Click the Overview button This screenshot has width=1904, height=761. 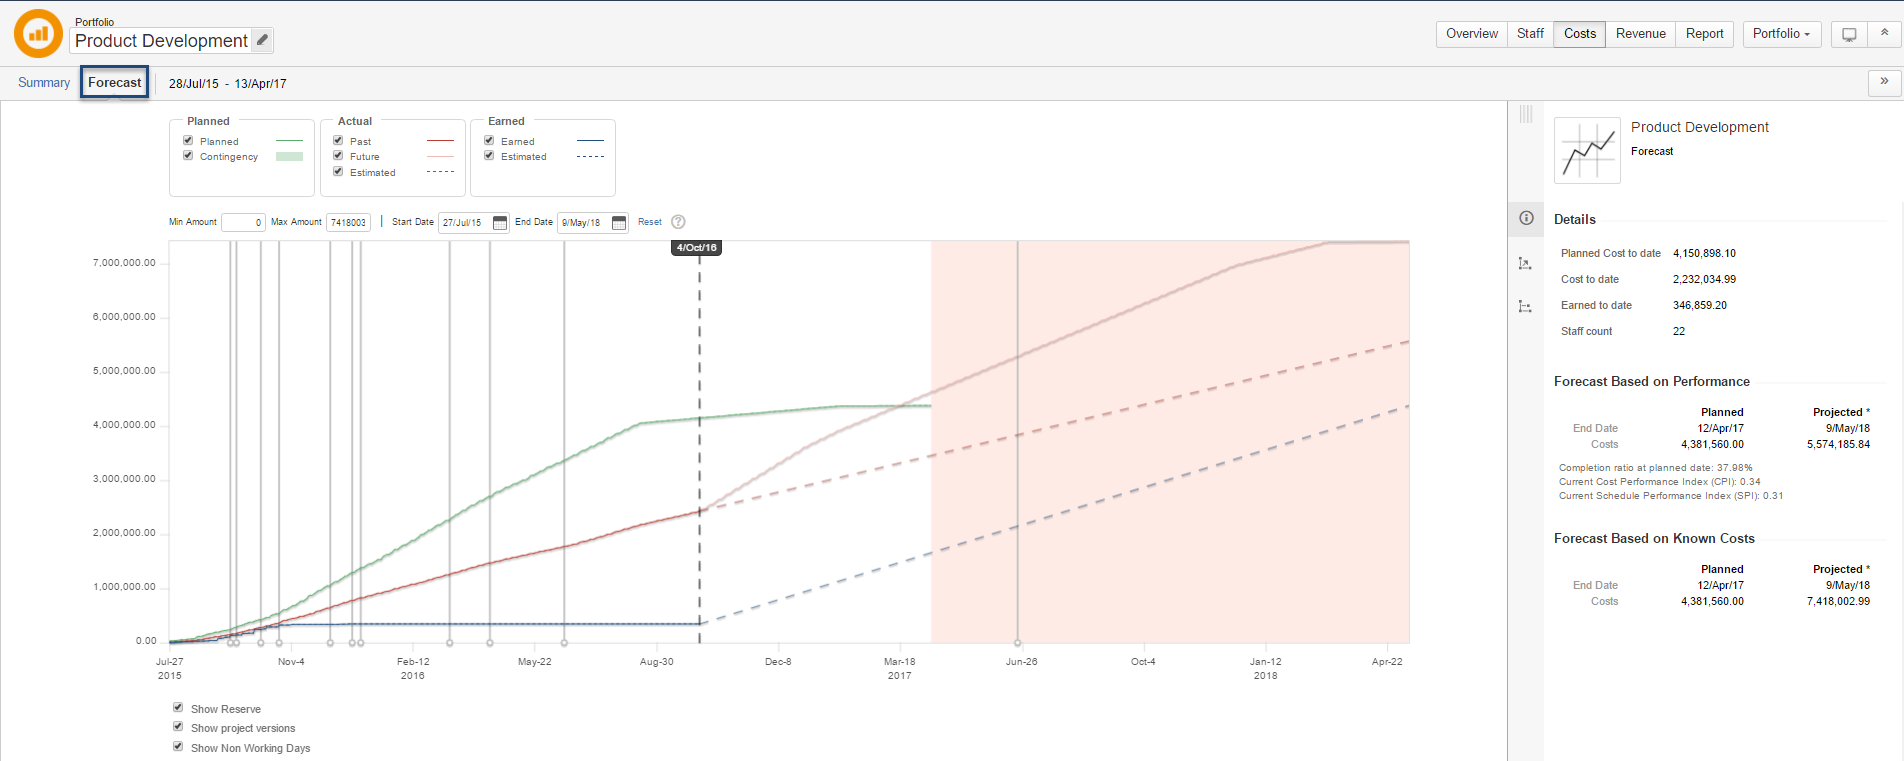pyautogui.click(x=1471, y=34)
